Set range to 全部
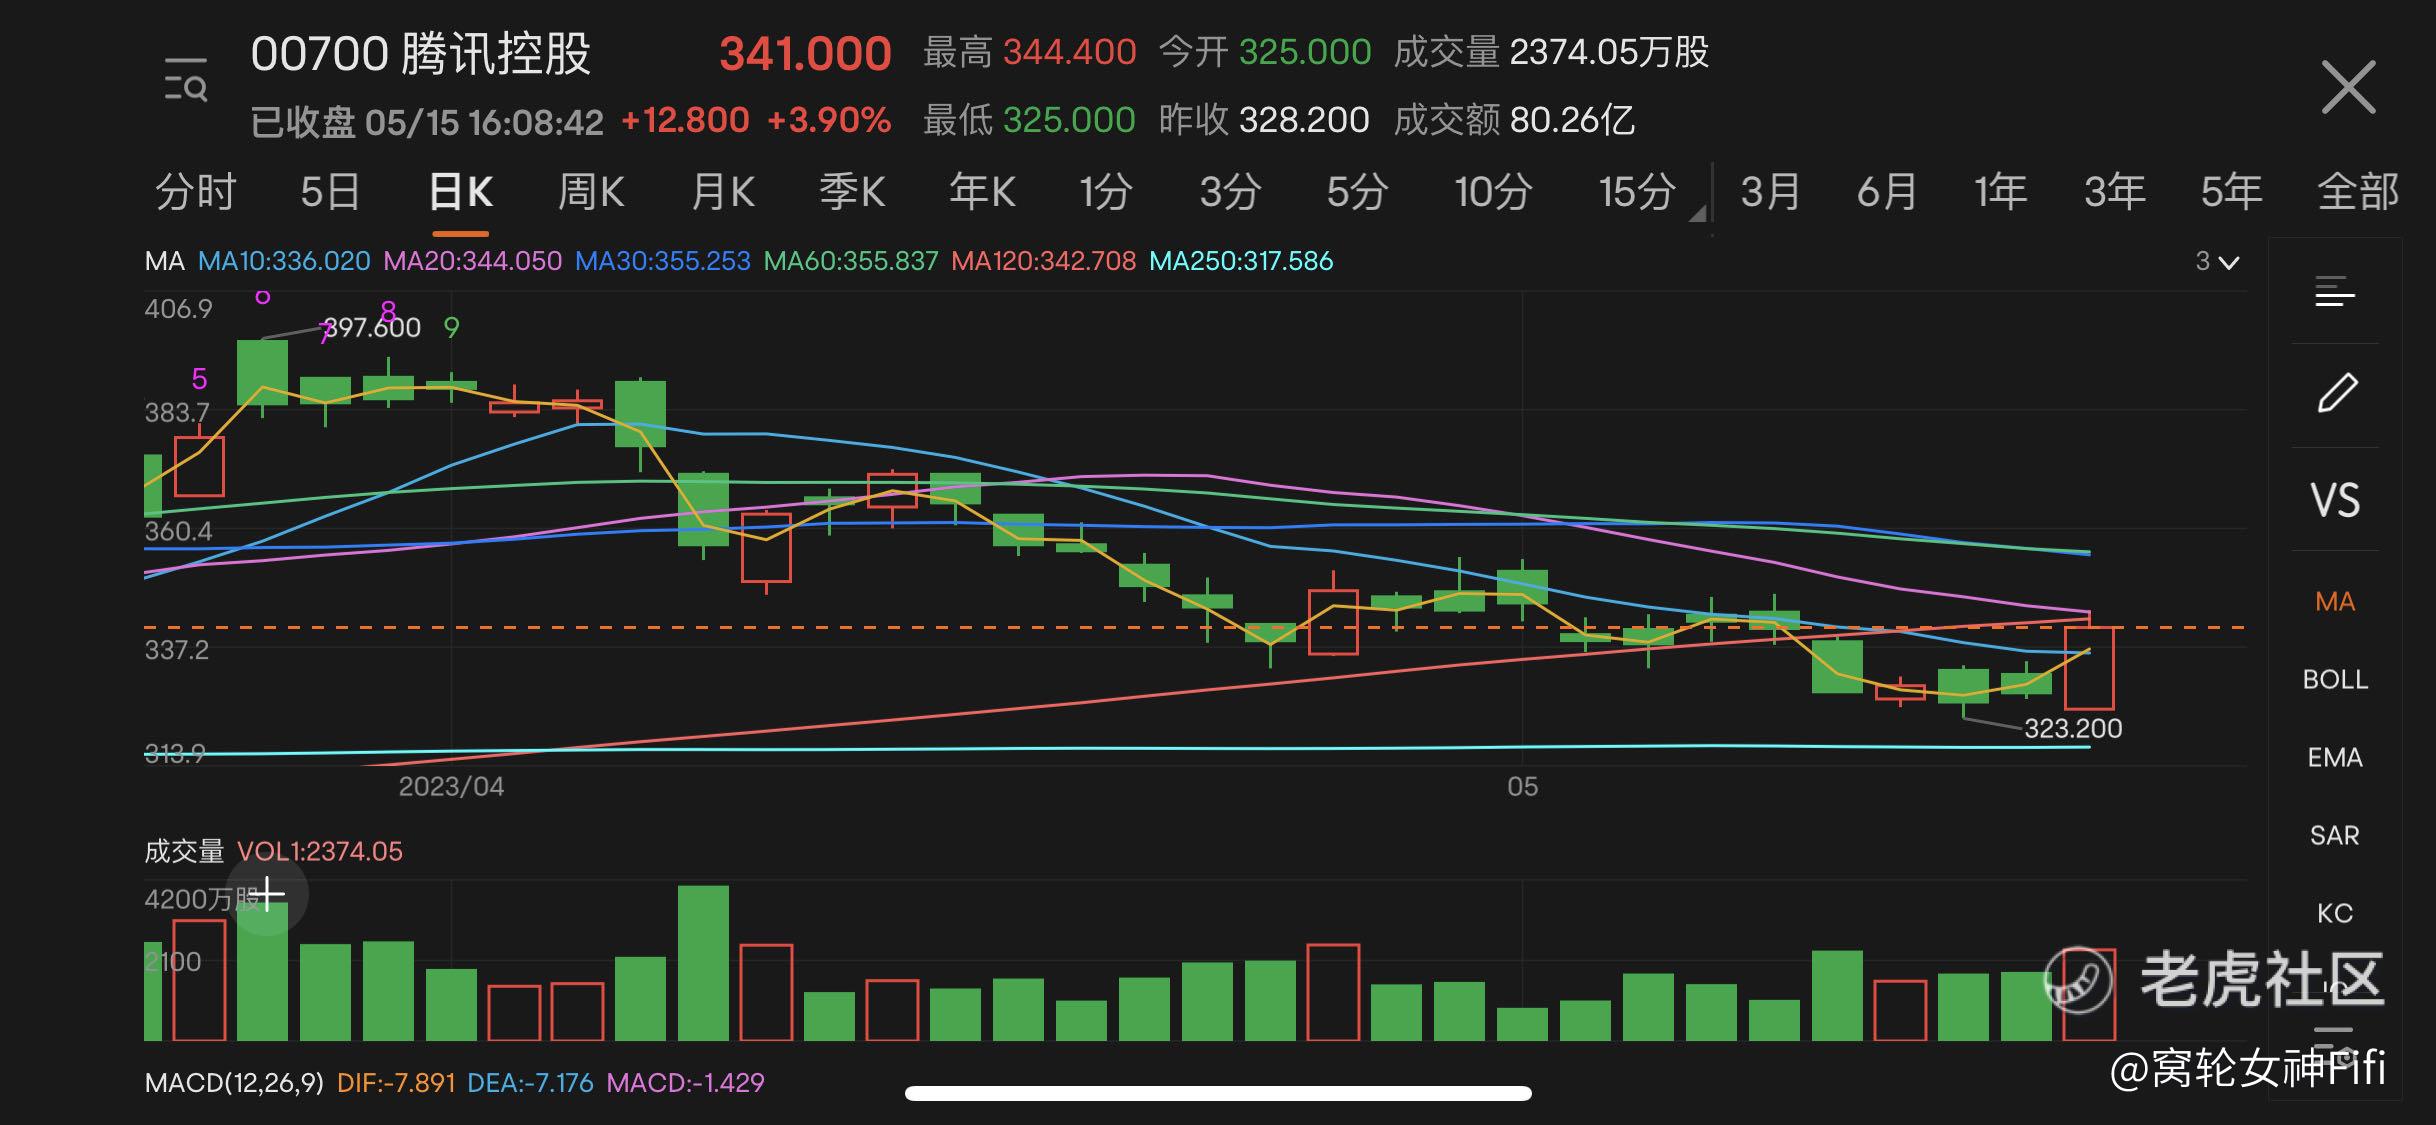Screen dimensions: 2436x1125 (2358, 191)
